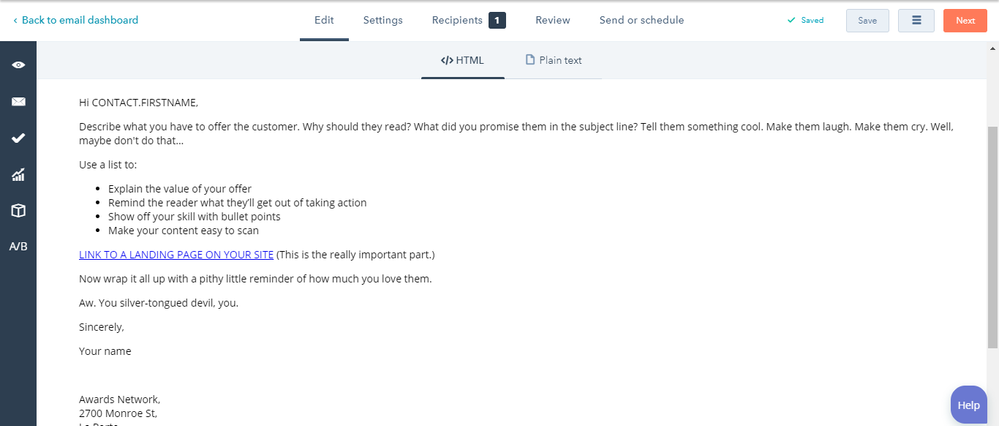Screen dimensions: 999x426
Task: Open the Help chat bubble
Action: (x=968, y=405)
